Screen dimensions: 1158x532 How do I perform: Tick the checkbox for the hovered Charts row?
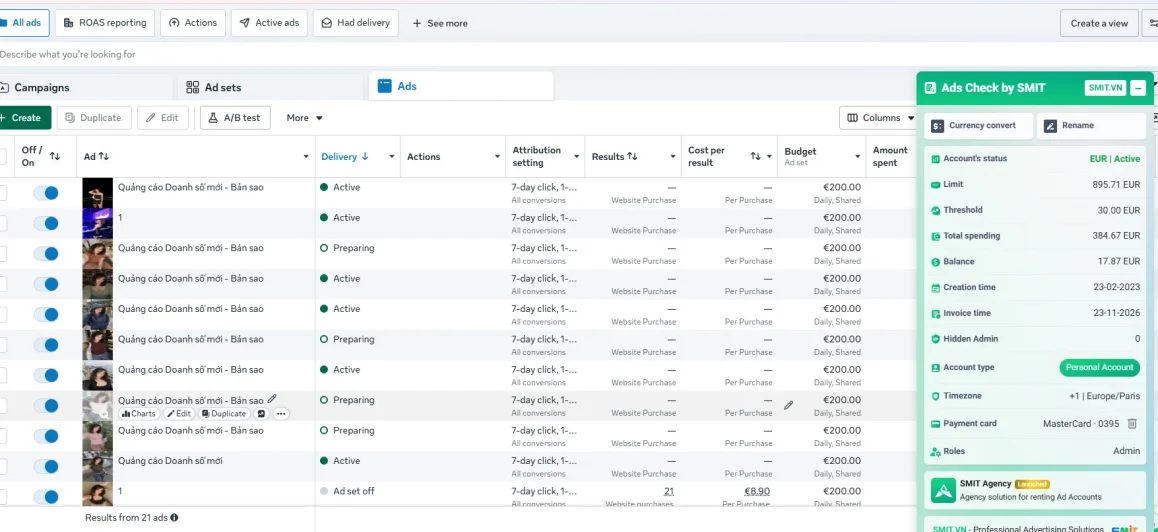2,406
